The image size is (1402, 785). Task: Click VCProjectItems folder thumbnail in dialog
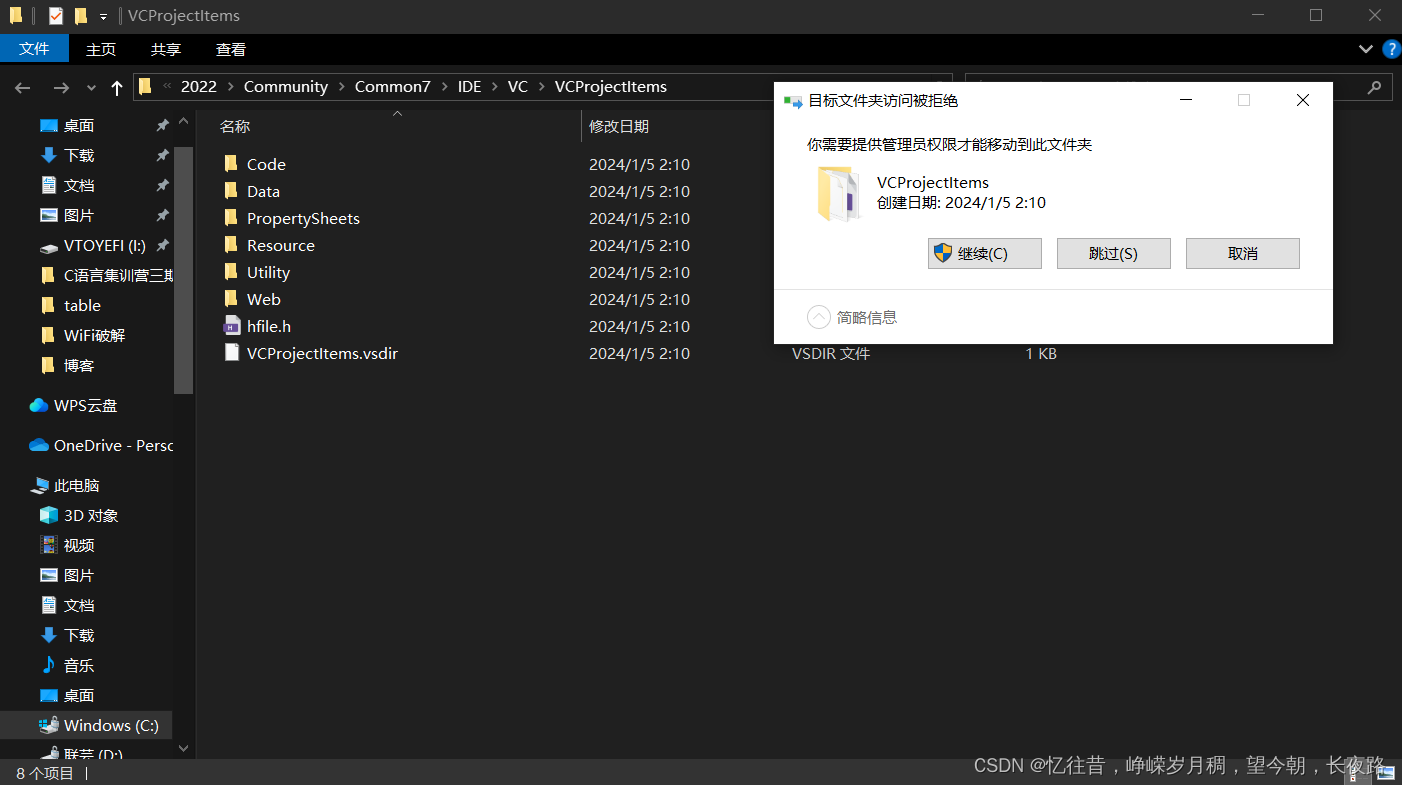point(838,193)
